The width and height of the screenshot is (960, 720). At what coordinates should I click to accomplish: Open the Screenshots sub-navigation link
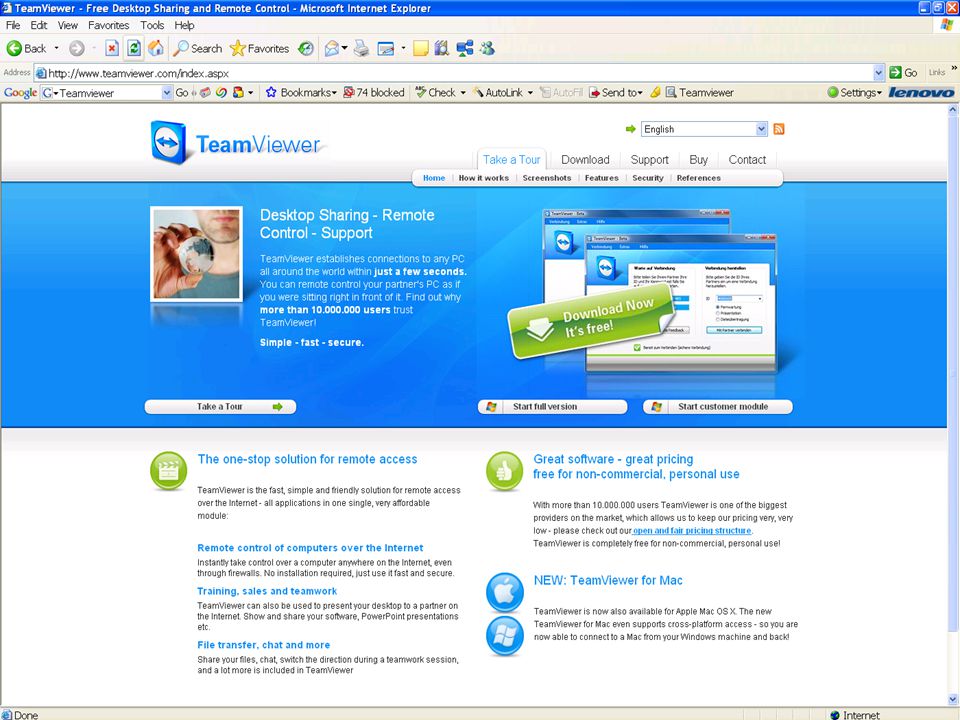point(547,178)
